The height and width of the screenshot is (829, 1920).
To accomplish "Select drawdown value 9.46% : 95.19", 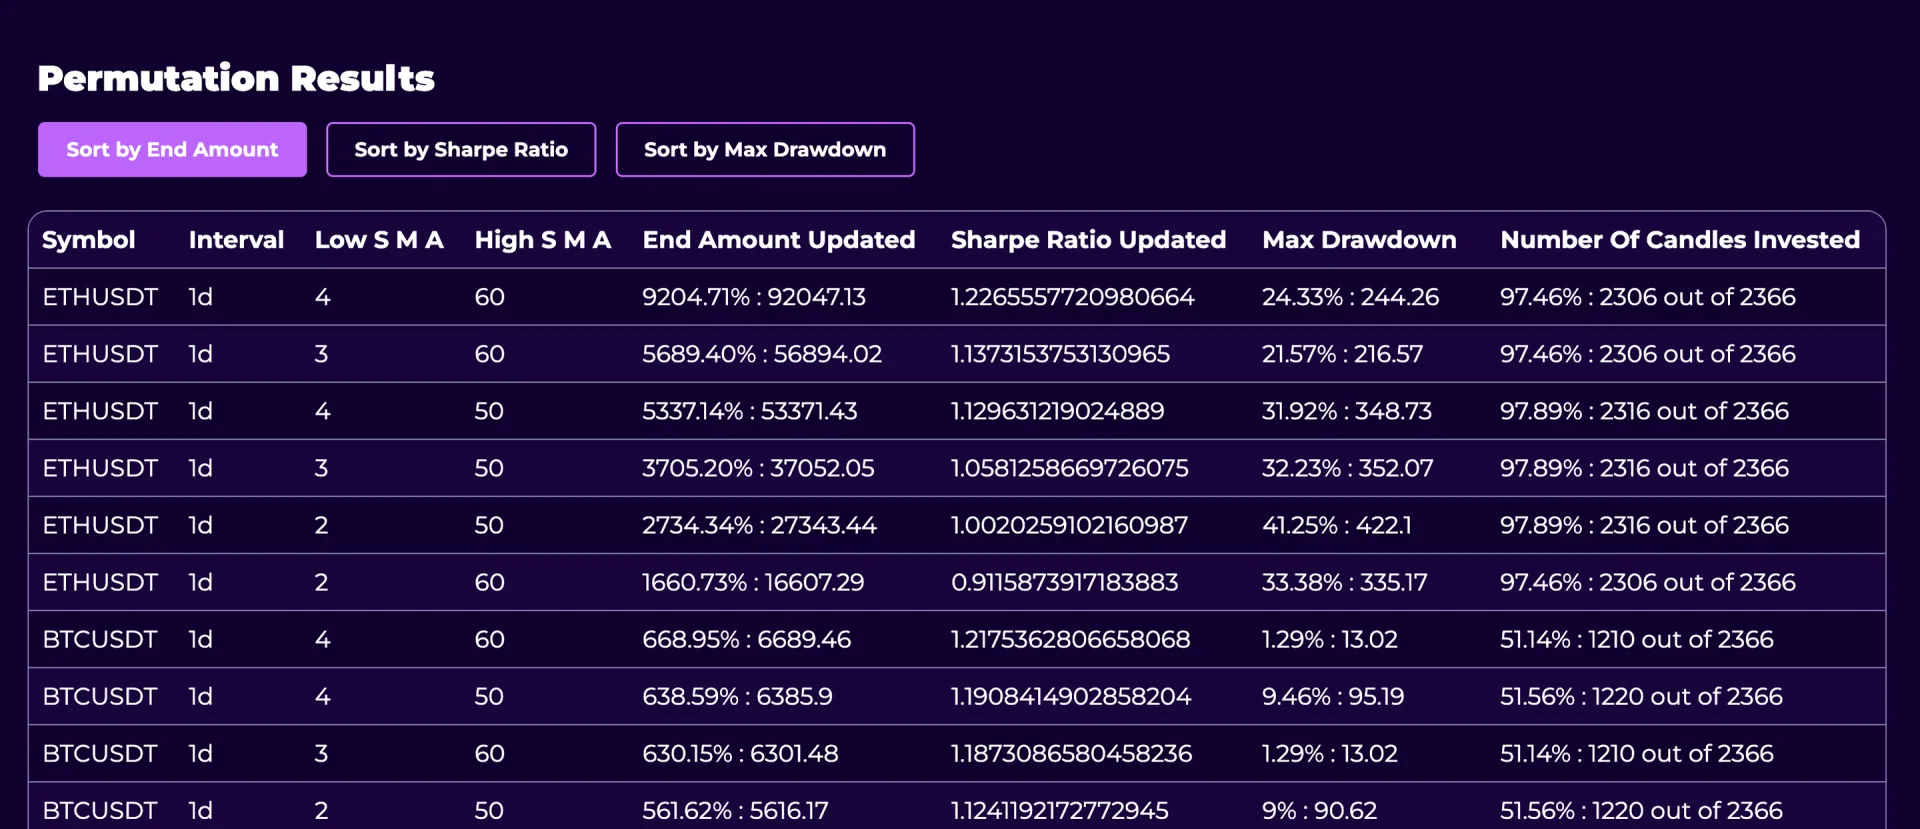I will (x=1333, y=696).
